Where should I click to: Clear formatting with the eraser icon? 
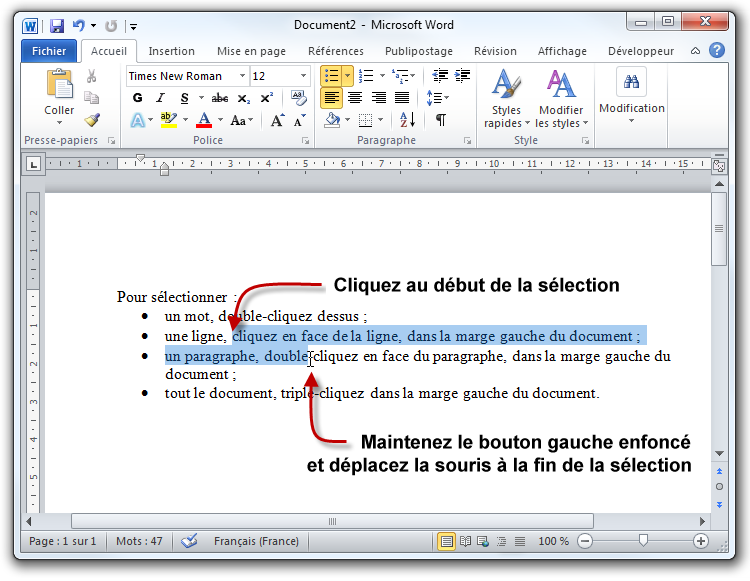(x=299, y=98)
